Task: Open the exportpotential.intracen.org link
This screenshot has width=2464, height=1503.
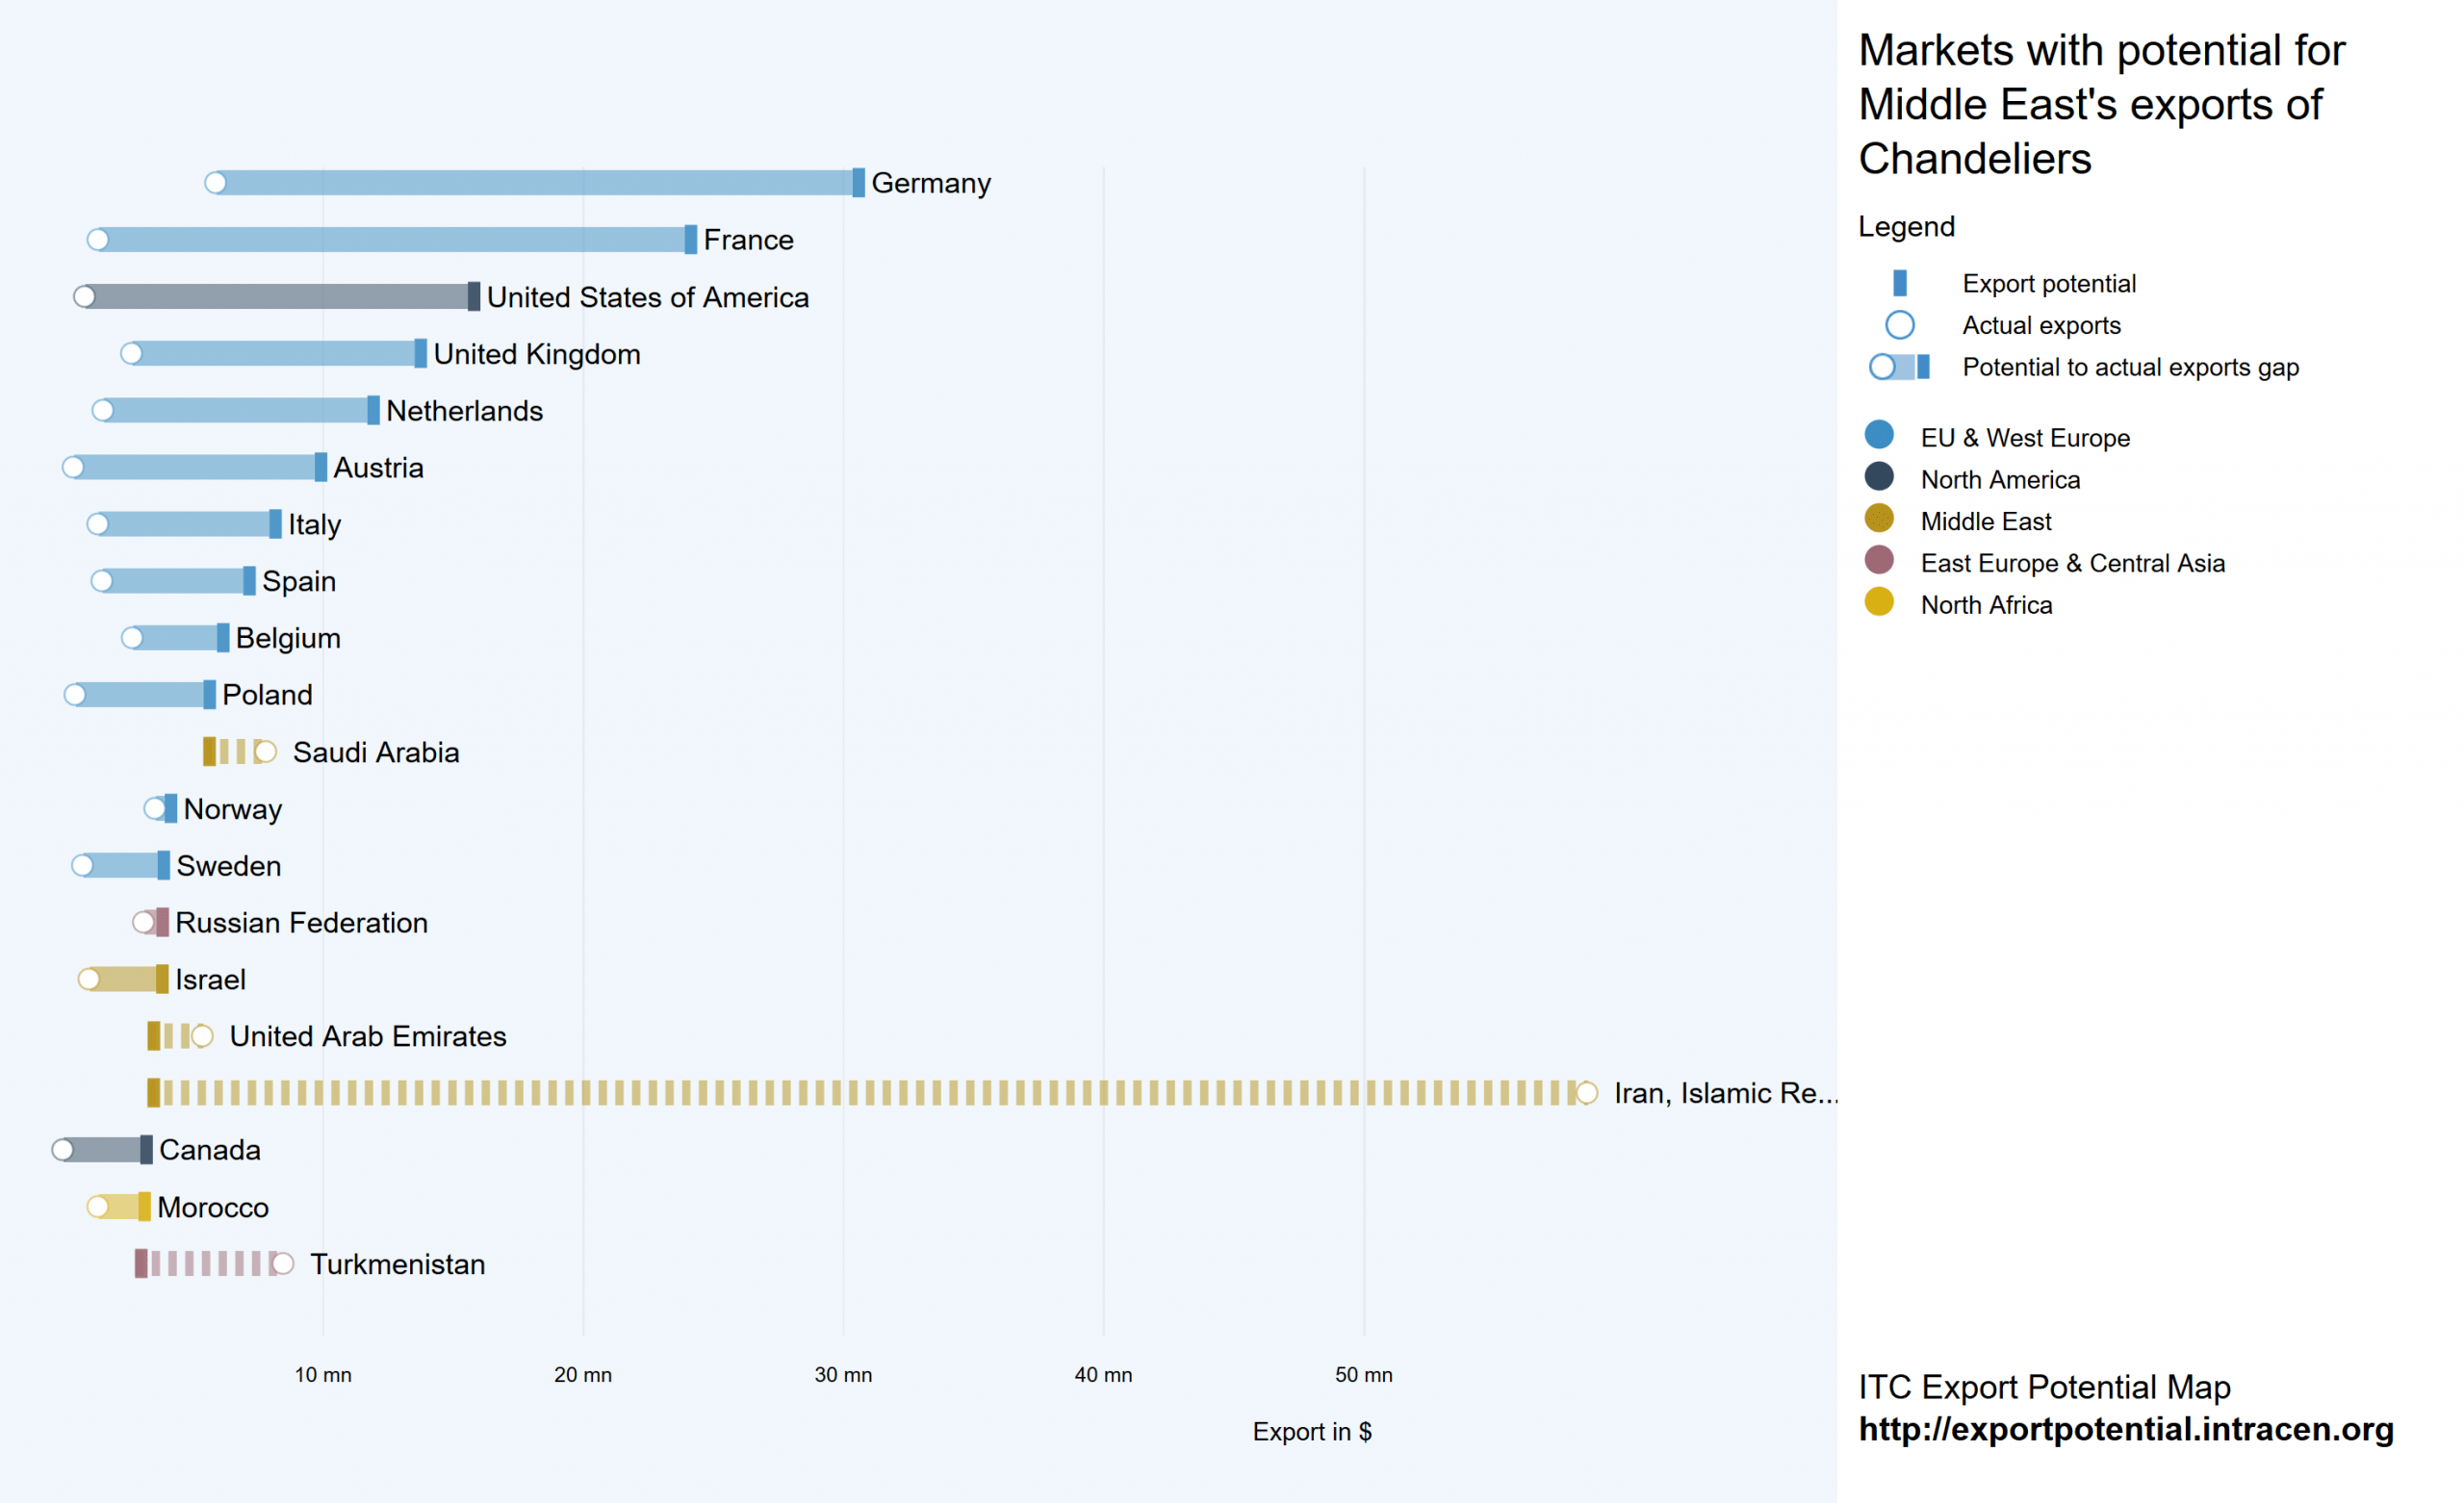Action: pos(2125,1429)
